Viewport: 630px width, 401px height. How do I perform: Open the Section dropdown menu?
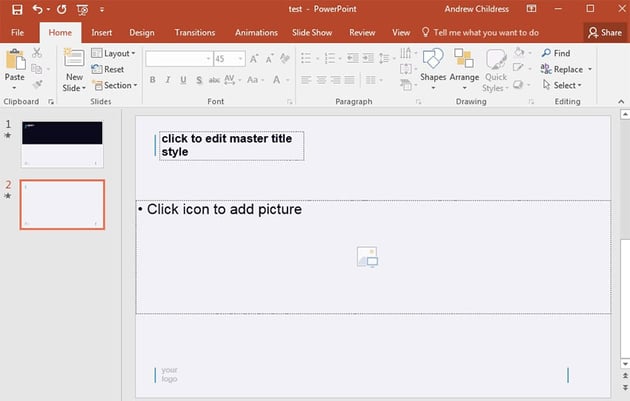(x=115, y=86)
